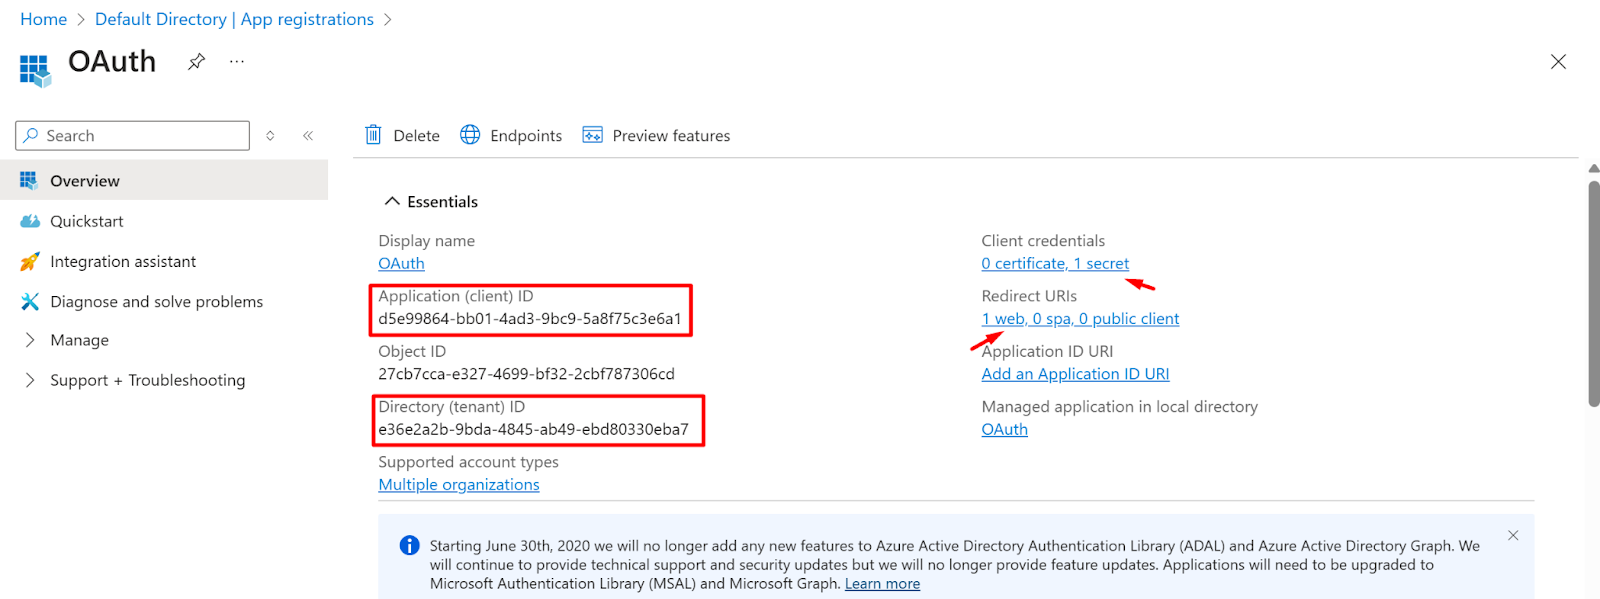Image resolution: width=1600 pixels, height=599 pixels.
Task: Open the Preview features icon
Action: [x=593, y=135]
